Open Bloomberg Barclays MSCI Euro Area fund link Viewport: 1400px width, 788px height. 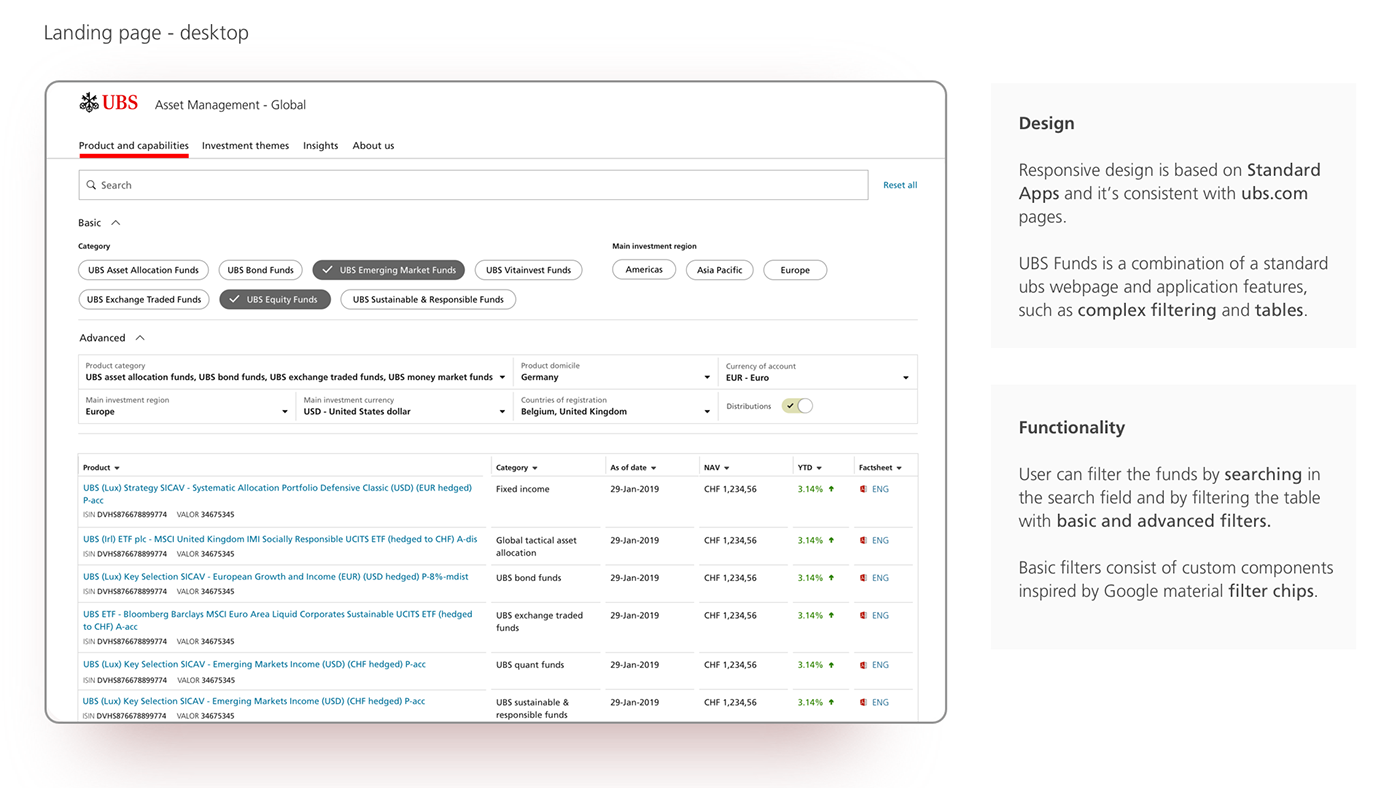point(277,620)
